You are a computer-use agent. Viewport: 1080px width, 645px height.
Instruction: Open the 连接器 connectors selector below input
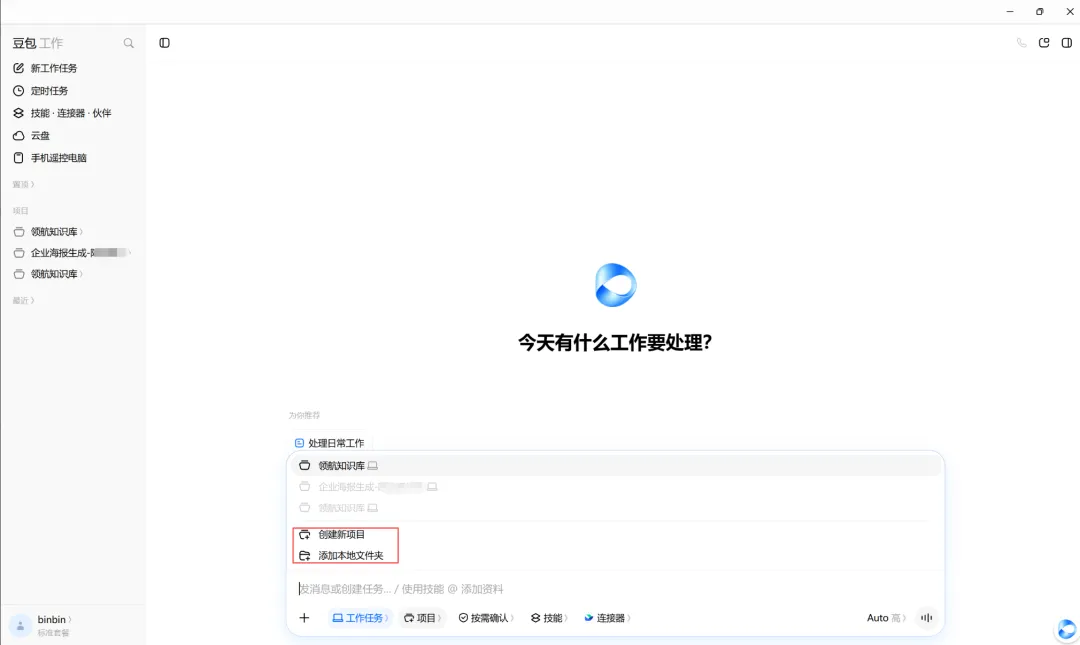coord(607,618)
